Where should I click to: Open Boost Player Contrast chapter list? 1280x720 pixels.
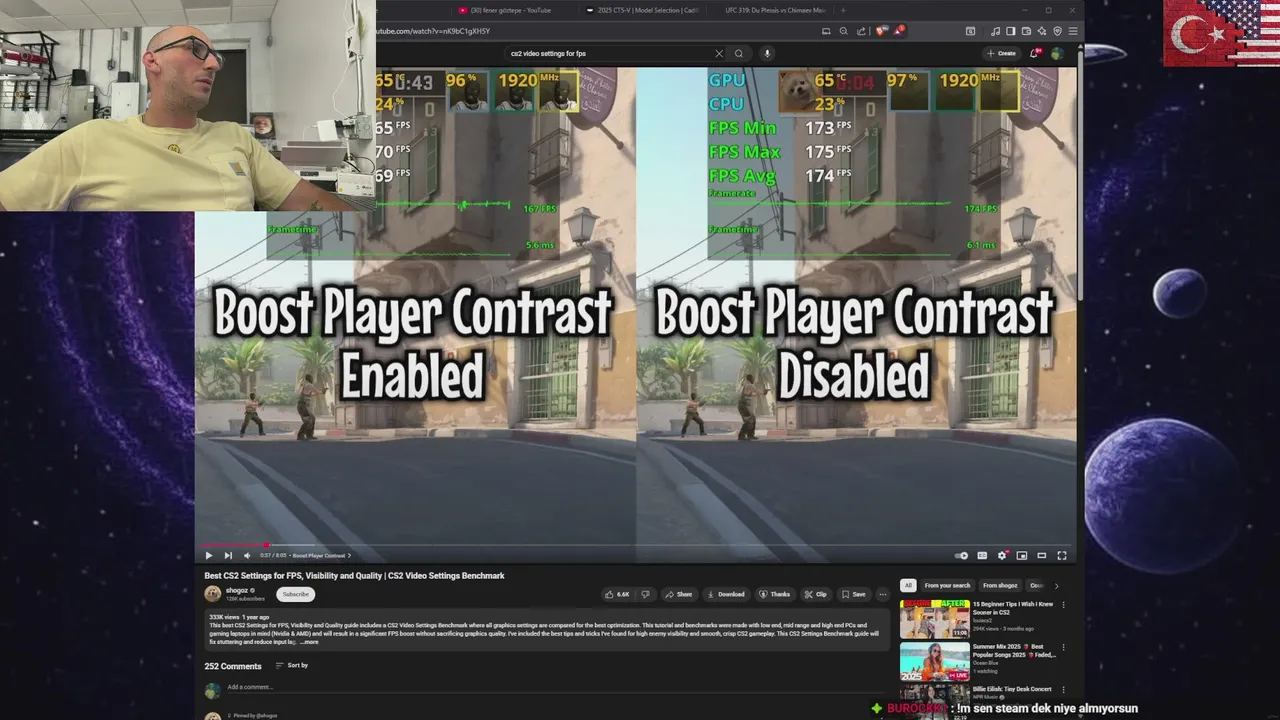tap(321, 556)
